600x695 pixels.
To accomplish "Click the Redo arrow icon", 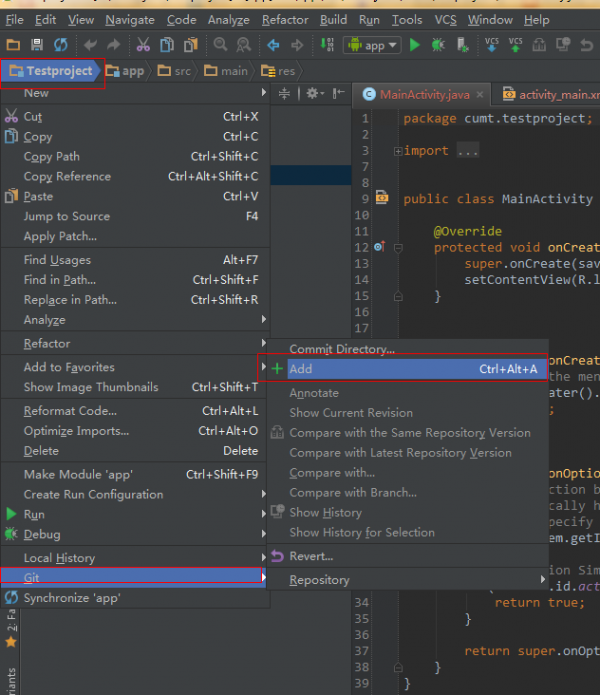I will coord(114,45).
